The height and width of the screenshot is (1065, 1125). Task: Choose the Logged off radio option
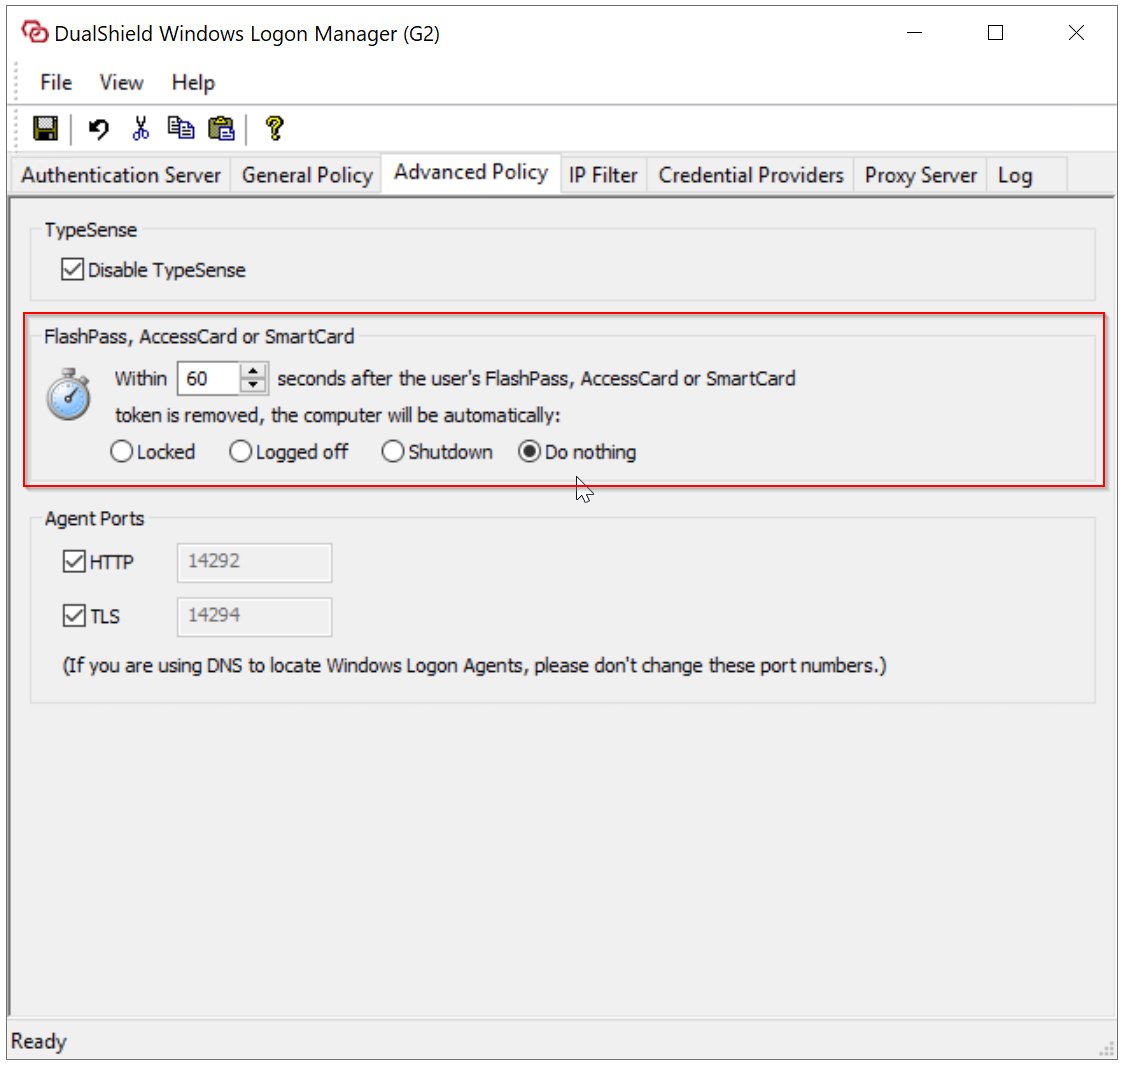point(241,452)
